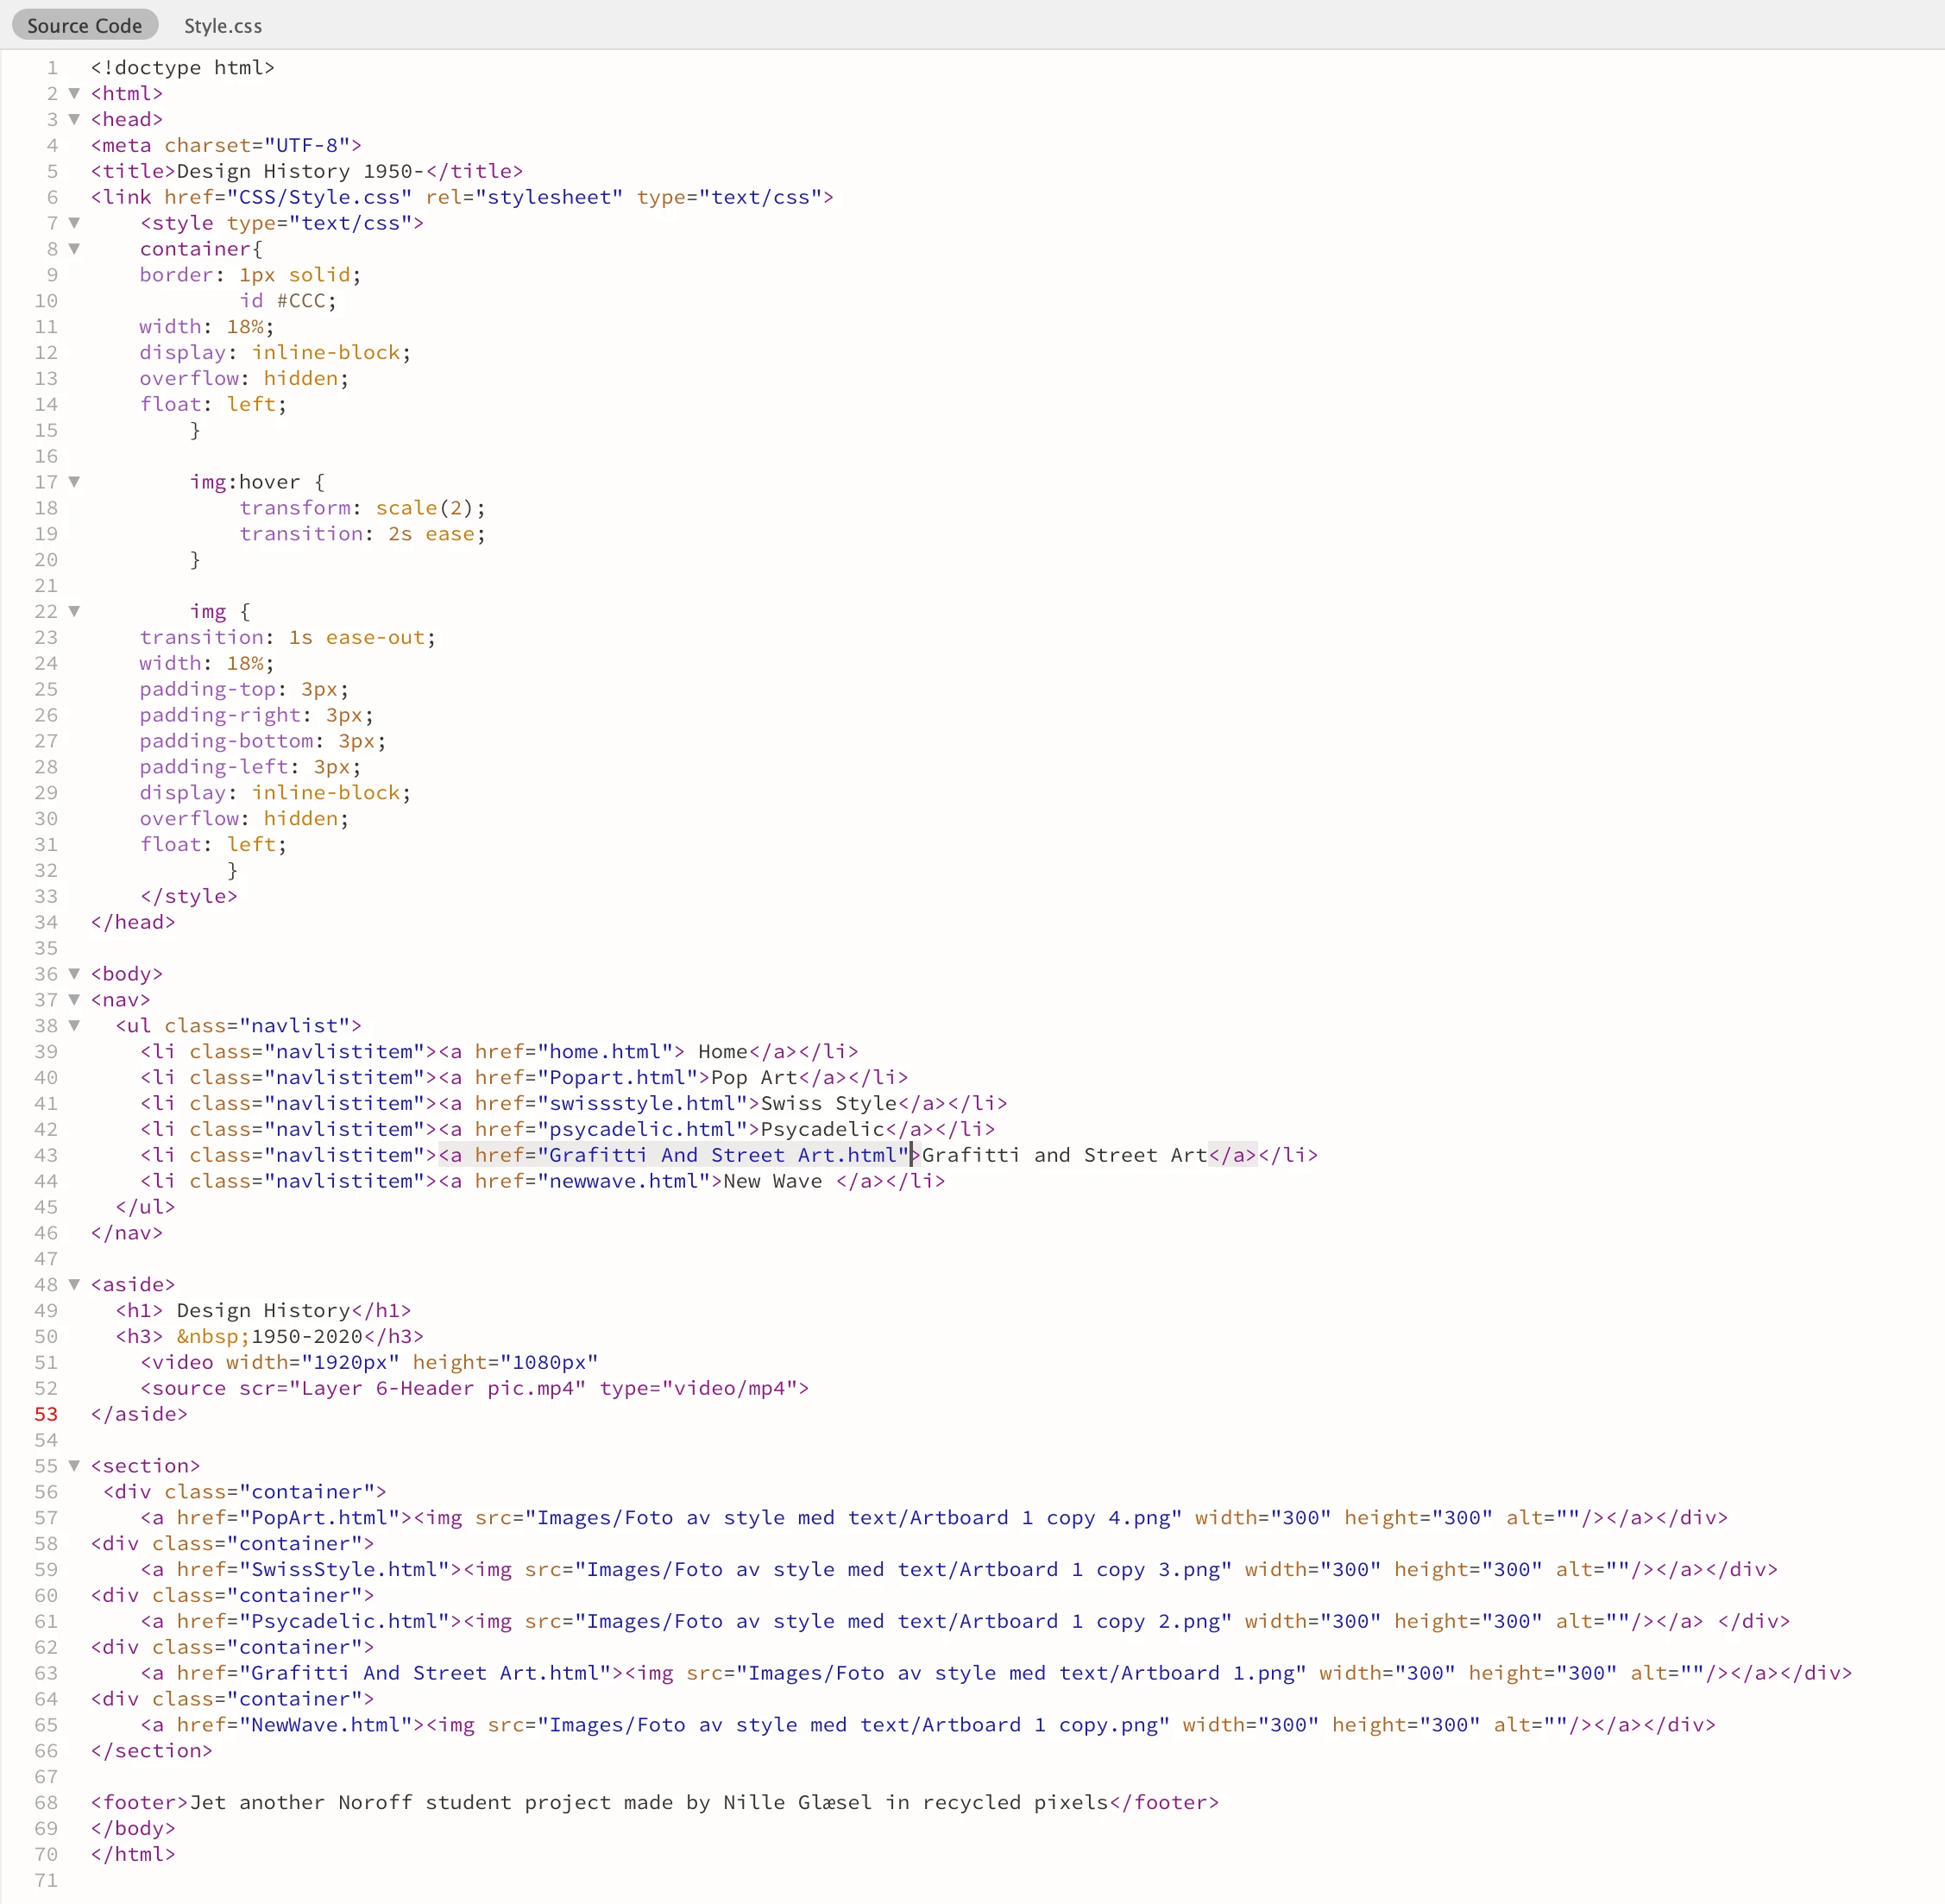
Task: Collapse the aside element block
Action: pos(74,1285)
